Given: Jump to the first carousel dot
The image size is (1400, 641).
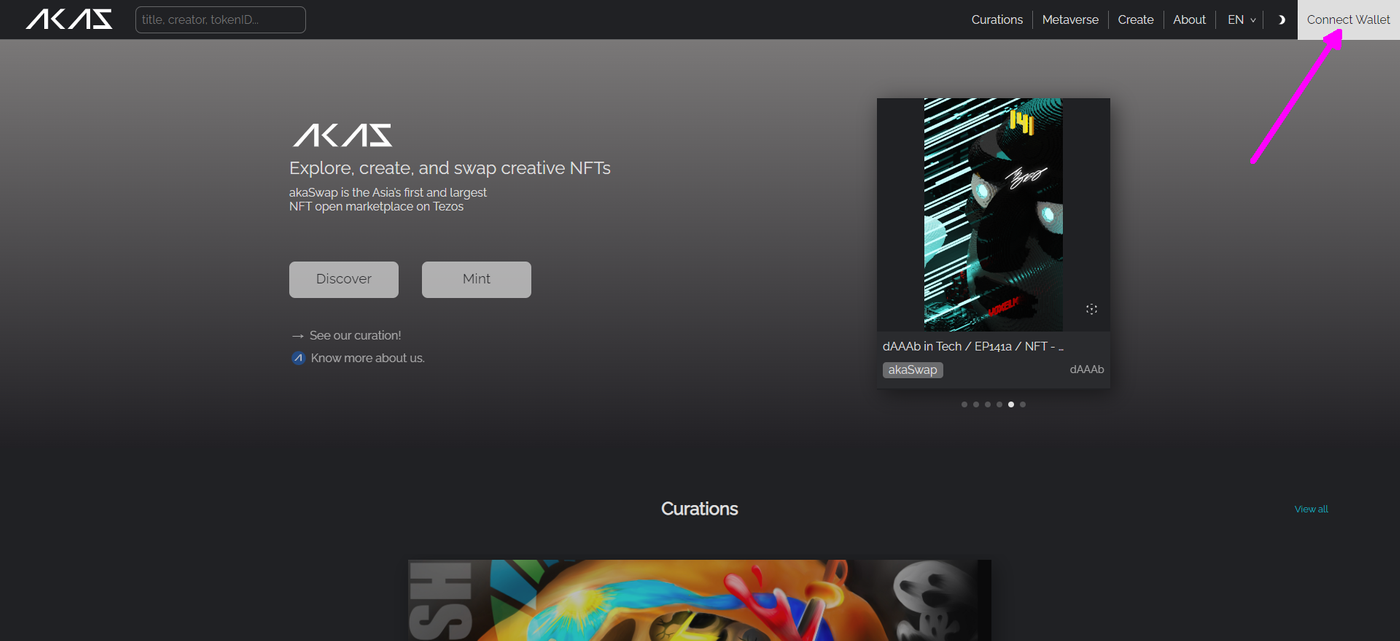Looking at the screenshot, I should pos(964,405).
